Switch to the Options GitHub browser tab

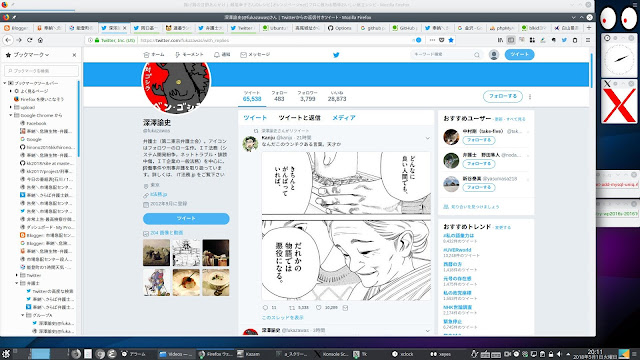point(341,28)
